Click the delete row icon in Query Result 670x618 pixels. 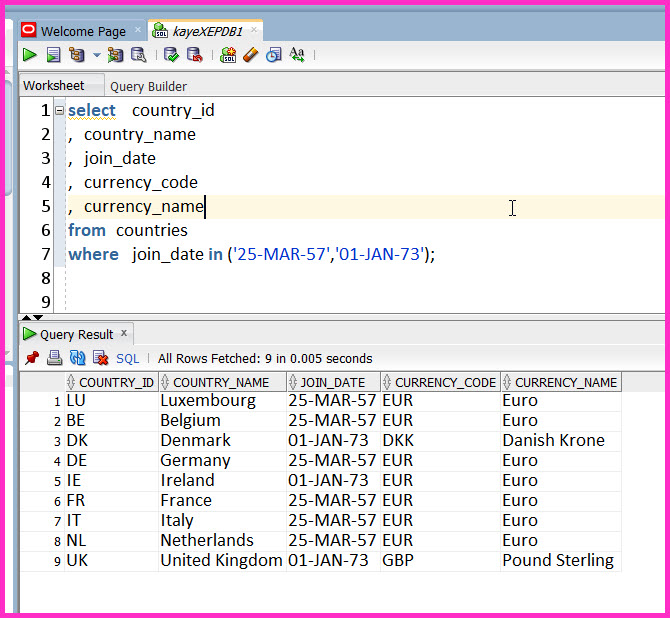(x=100, y=358)
